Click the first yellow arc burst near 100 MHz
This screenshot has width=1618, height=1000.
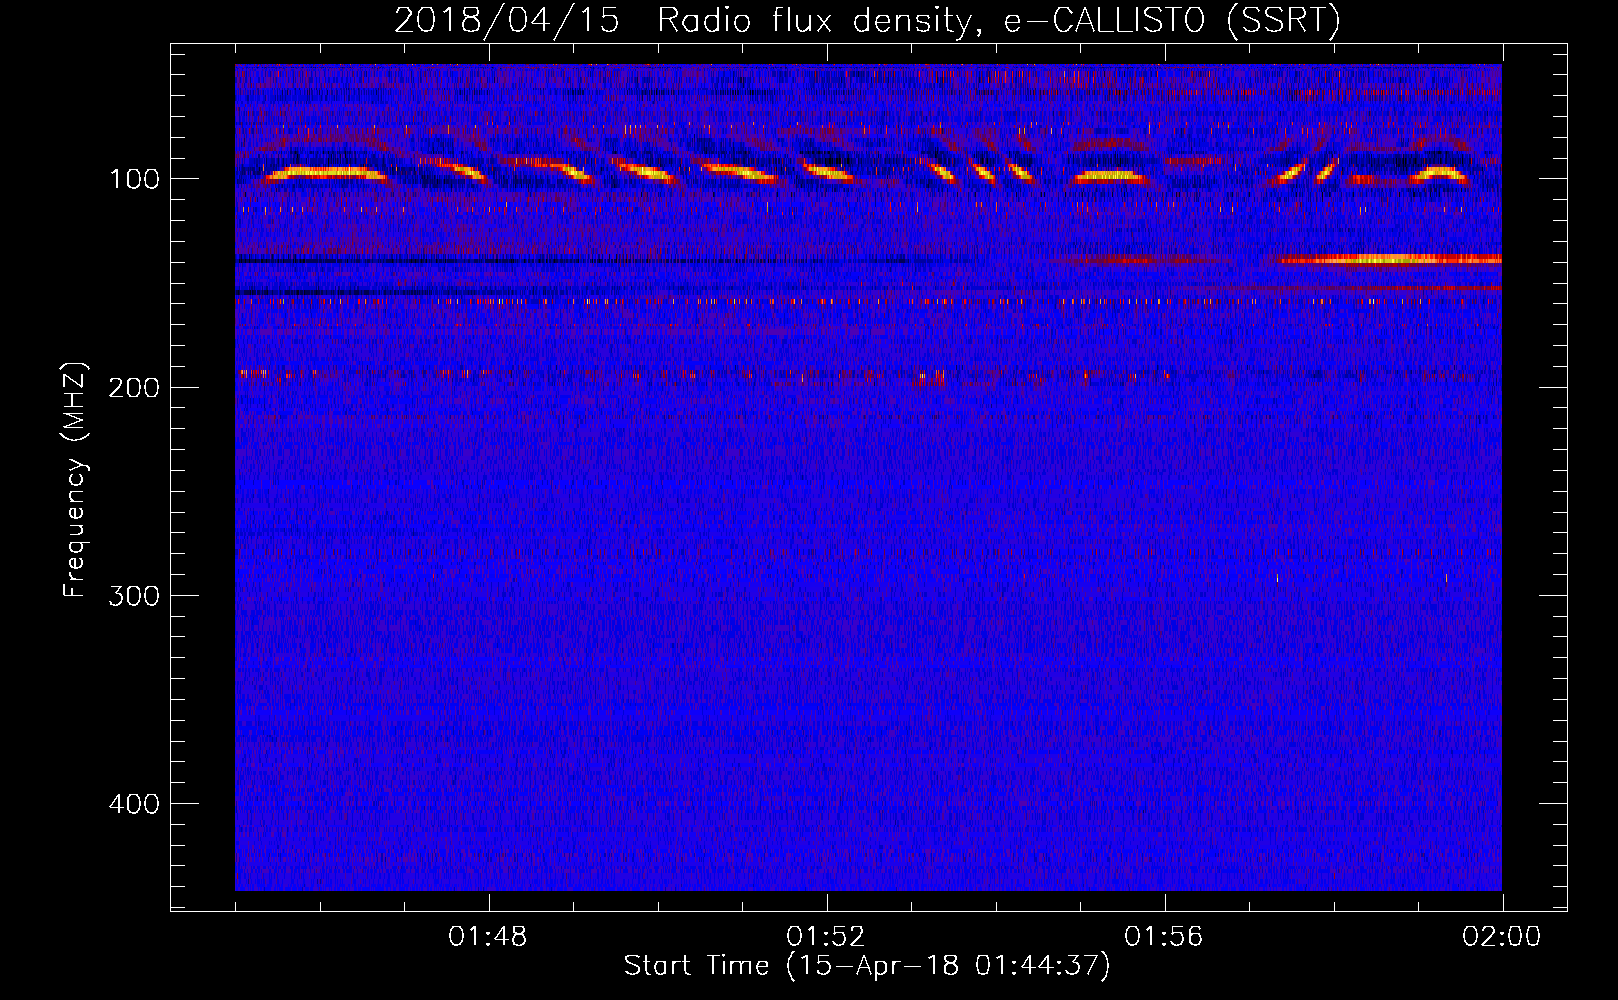326,173
